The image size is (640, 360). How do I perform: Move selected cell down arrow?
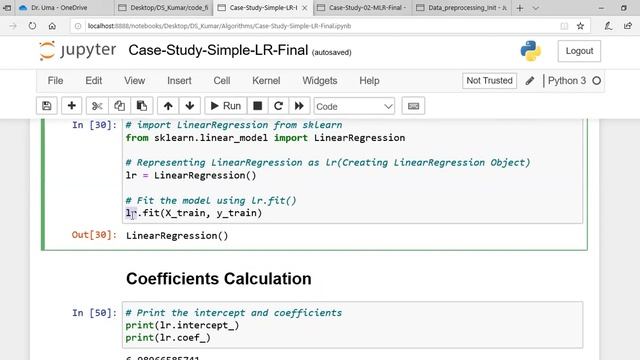pos(190,106)
